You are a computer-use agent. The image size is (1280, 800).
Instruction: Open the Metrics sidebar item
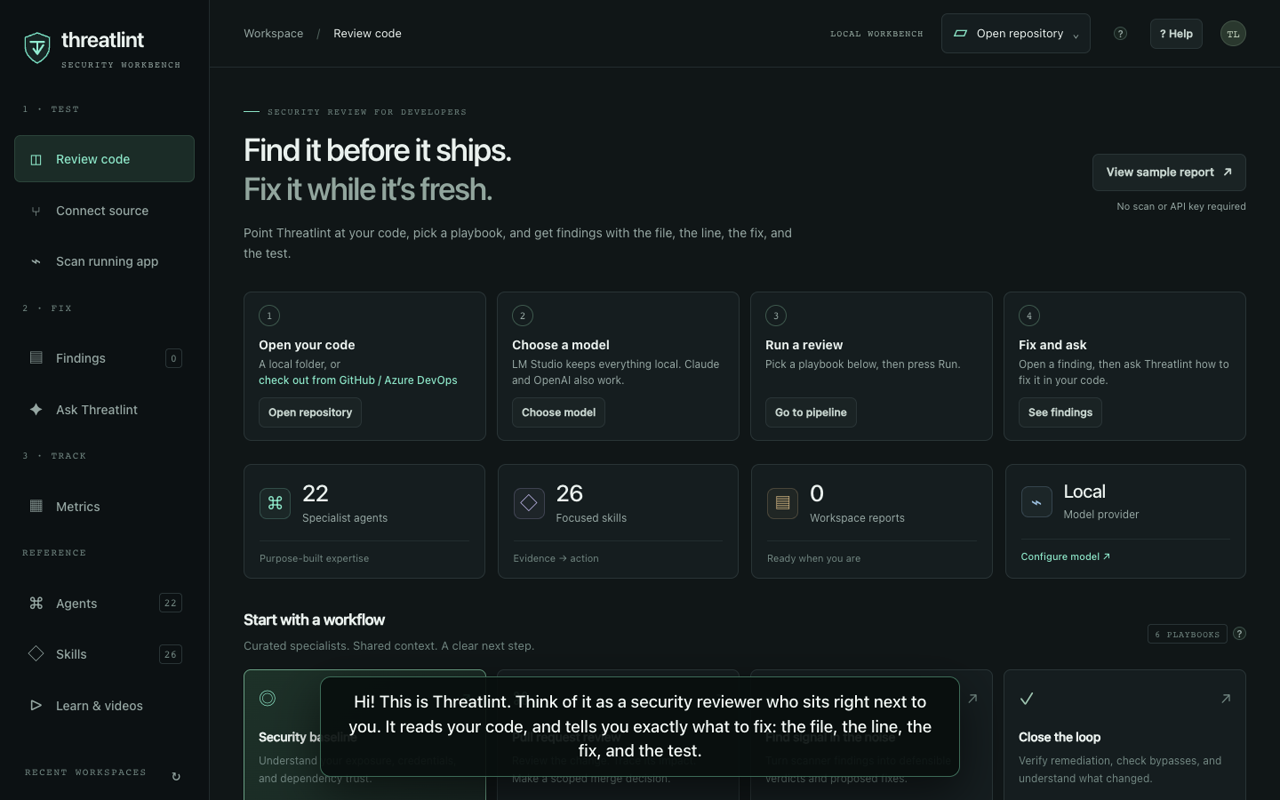point(104,506)
